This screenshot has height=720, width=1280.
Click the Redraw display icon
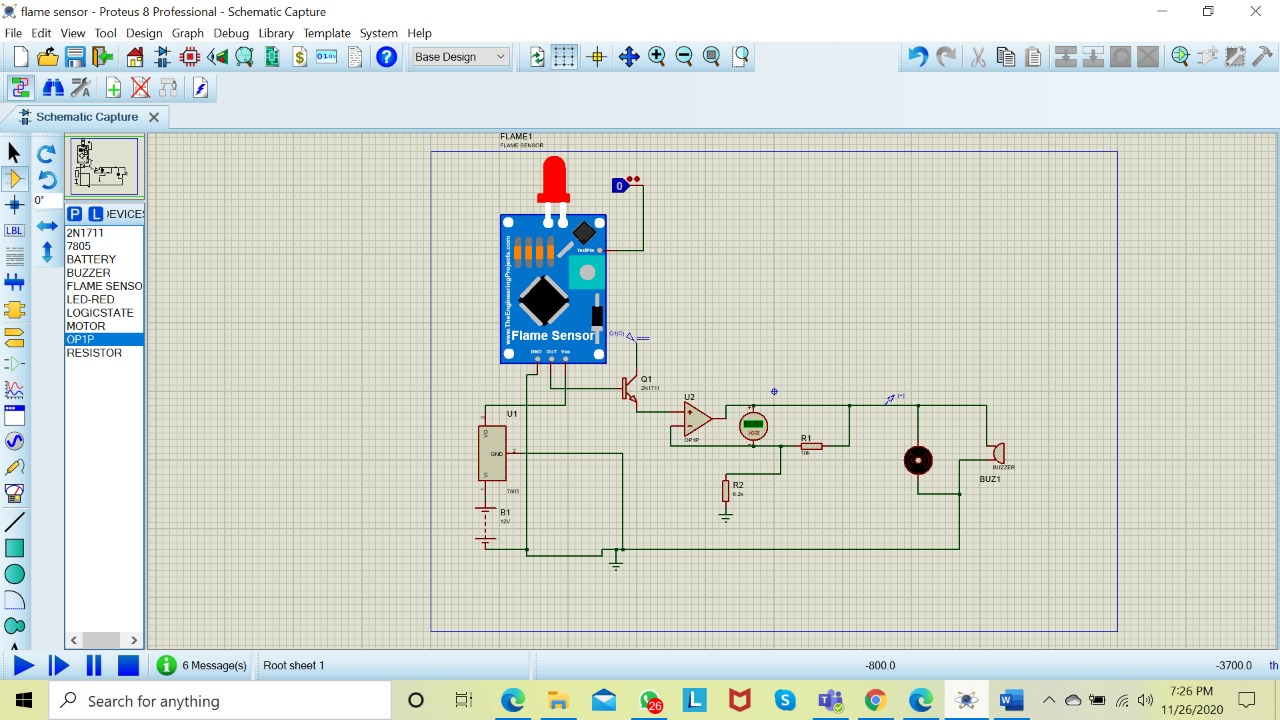(538, 57)
